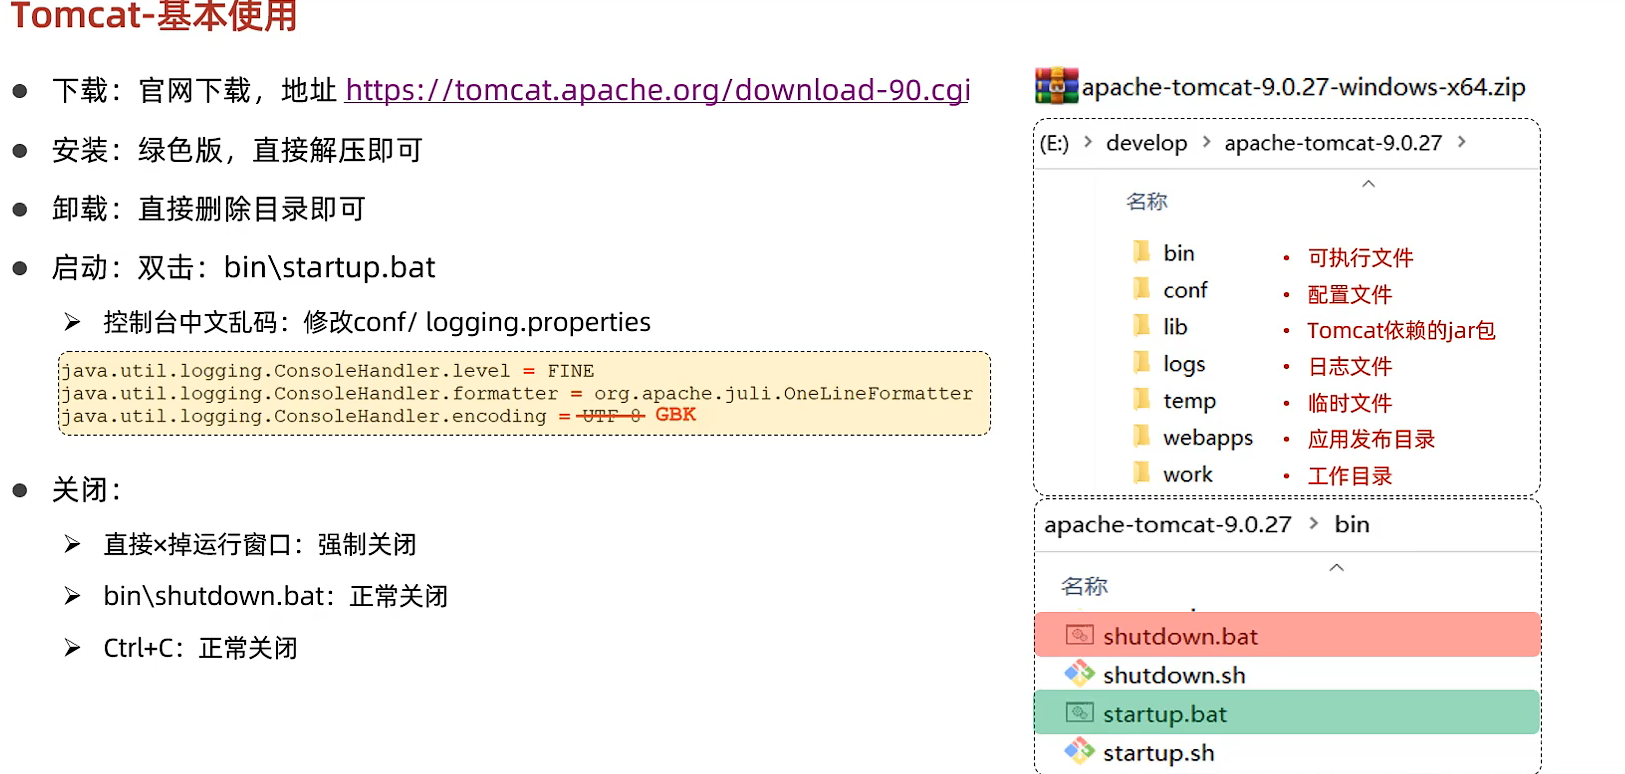Screen dimensions: 1625x774
Task: Select apache-tomcat-9.0.27 in the upper breadcrumb
Action: (1333, 143)
